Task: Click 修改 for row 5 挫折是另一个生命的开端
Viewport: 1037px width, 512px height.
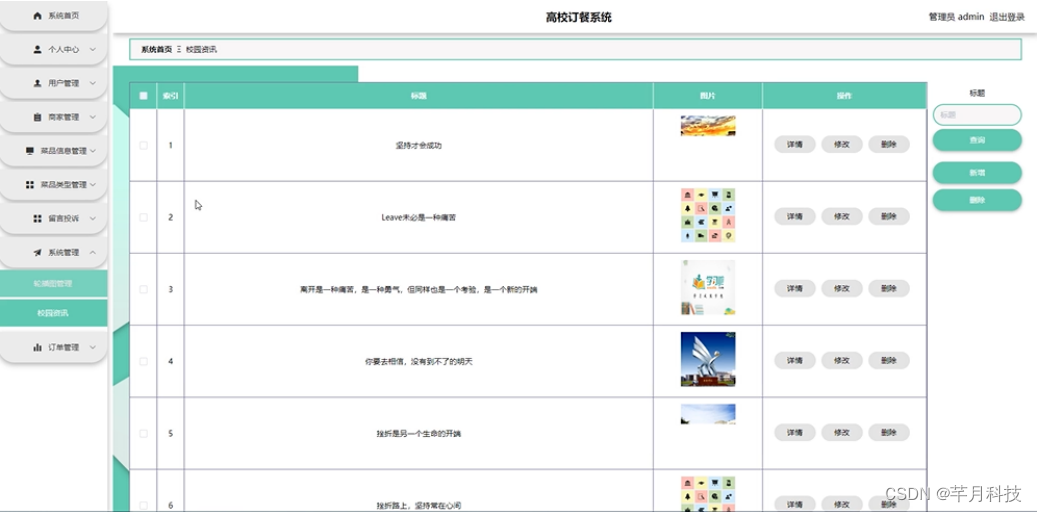Action: 841,433
